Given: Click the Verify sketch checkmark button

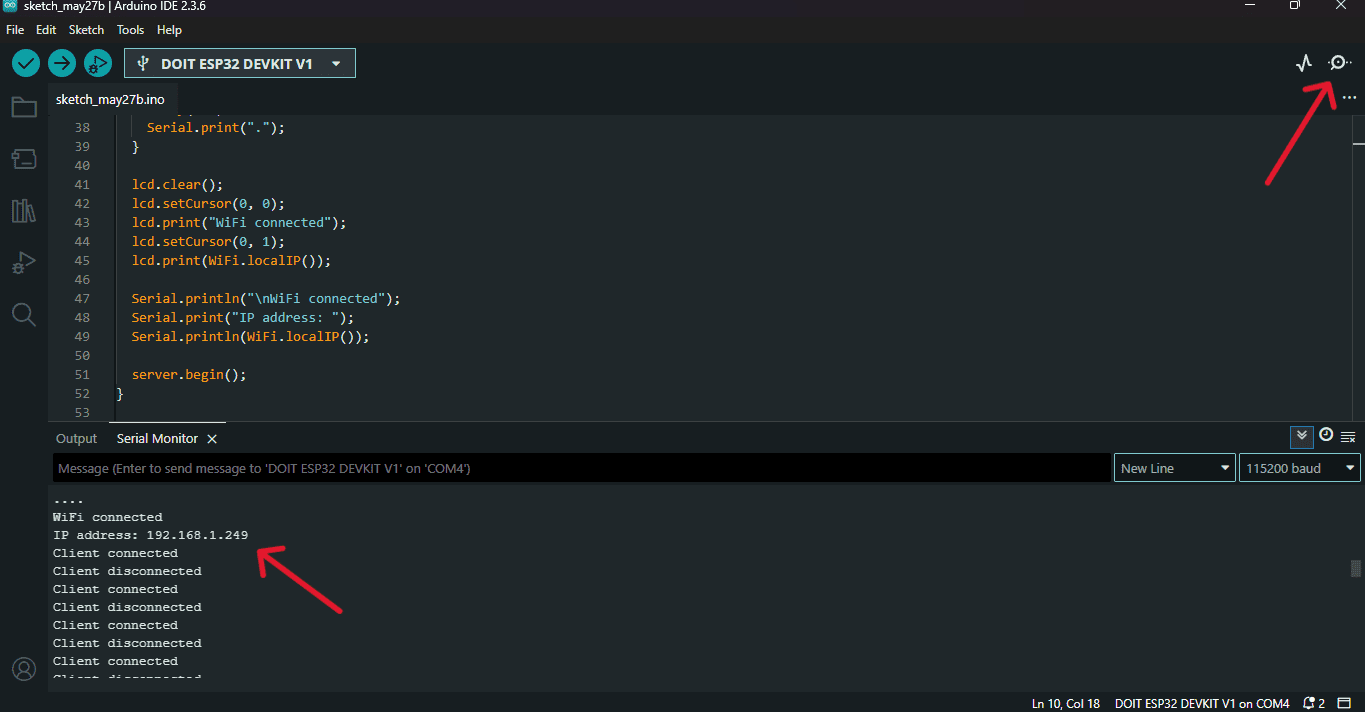Looking at the screenshot, I should point(26,63).
